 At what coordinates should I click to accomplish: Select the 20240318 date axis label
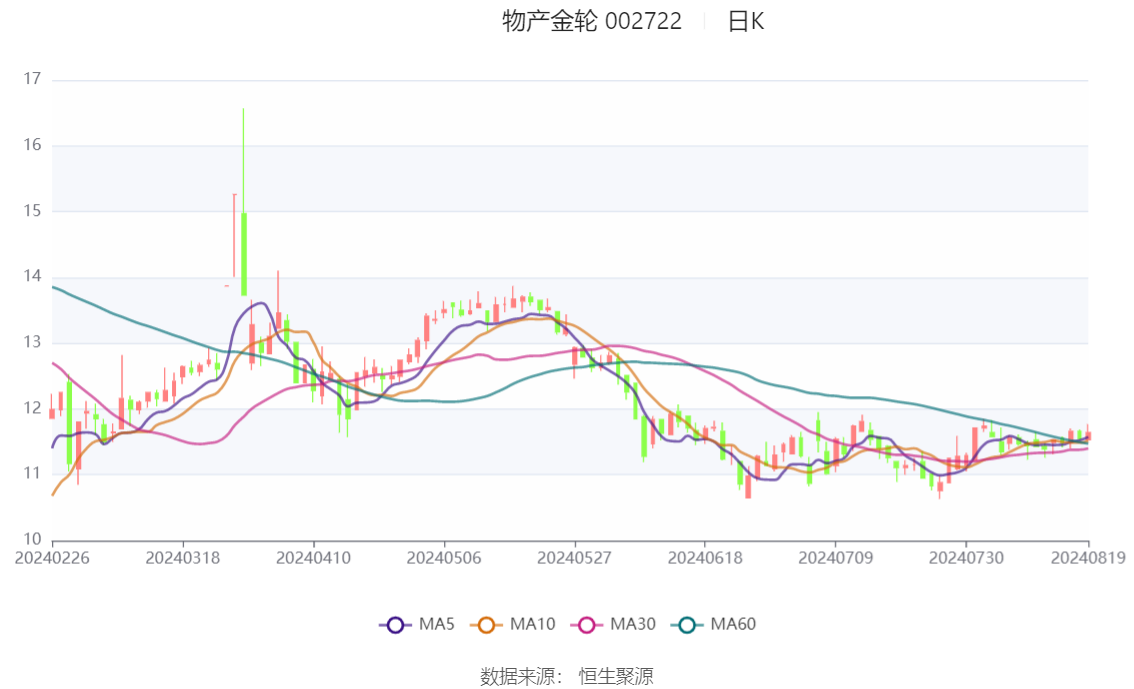[183, 558]
